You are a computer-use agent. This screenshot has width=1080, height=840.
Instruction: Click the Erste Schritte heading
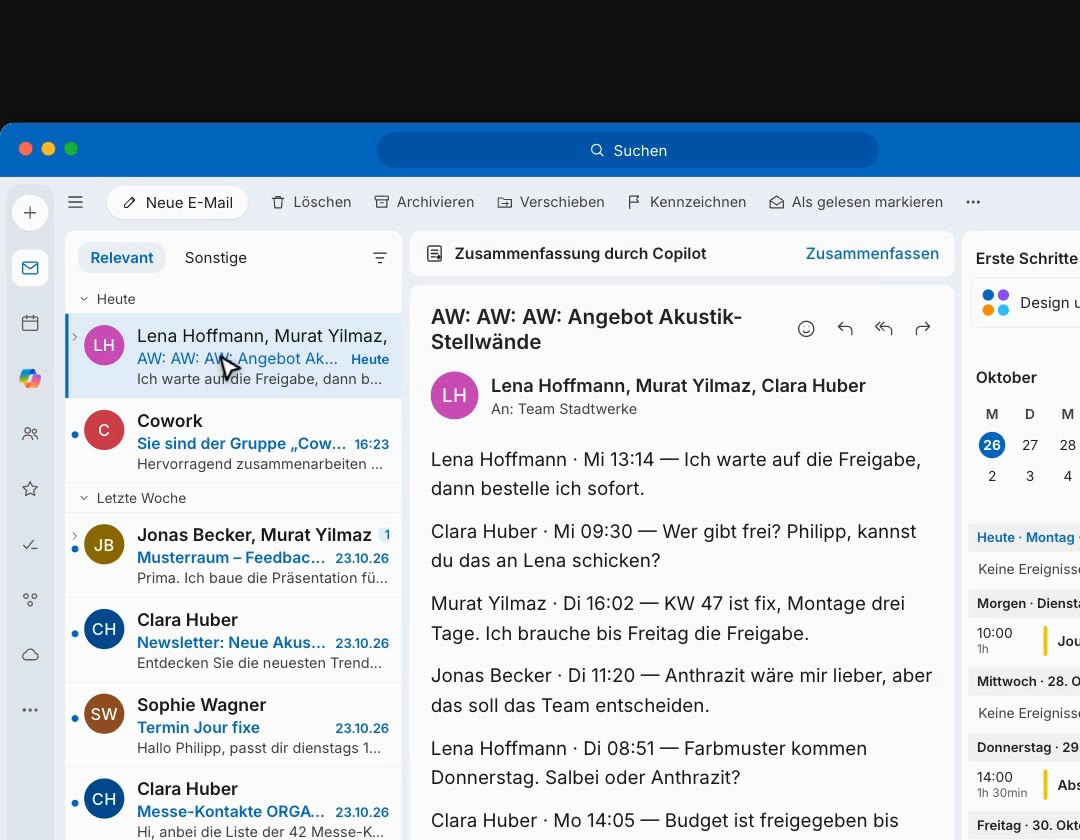click(1026, 258)
